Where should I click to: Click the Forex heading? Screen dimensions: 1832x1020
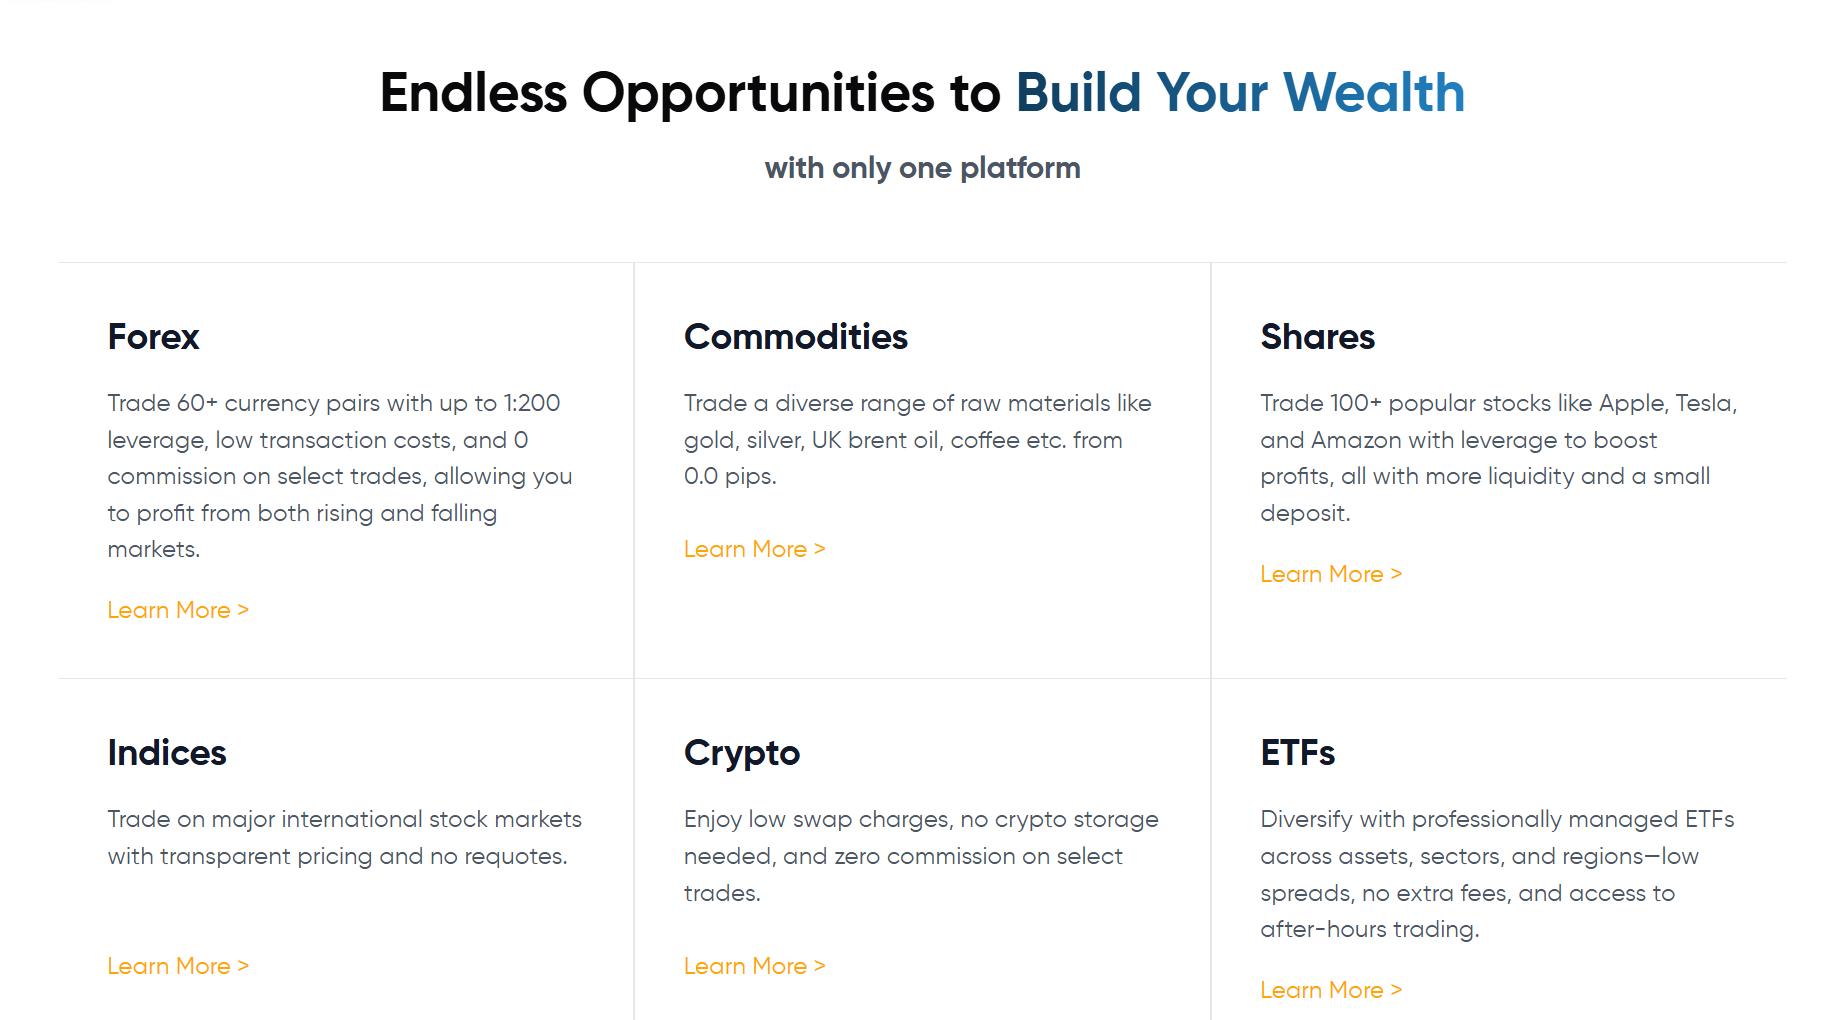click(x=153, y=337)
